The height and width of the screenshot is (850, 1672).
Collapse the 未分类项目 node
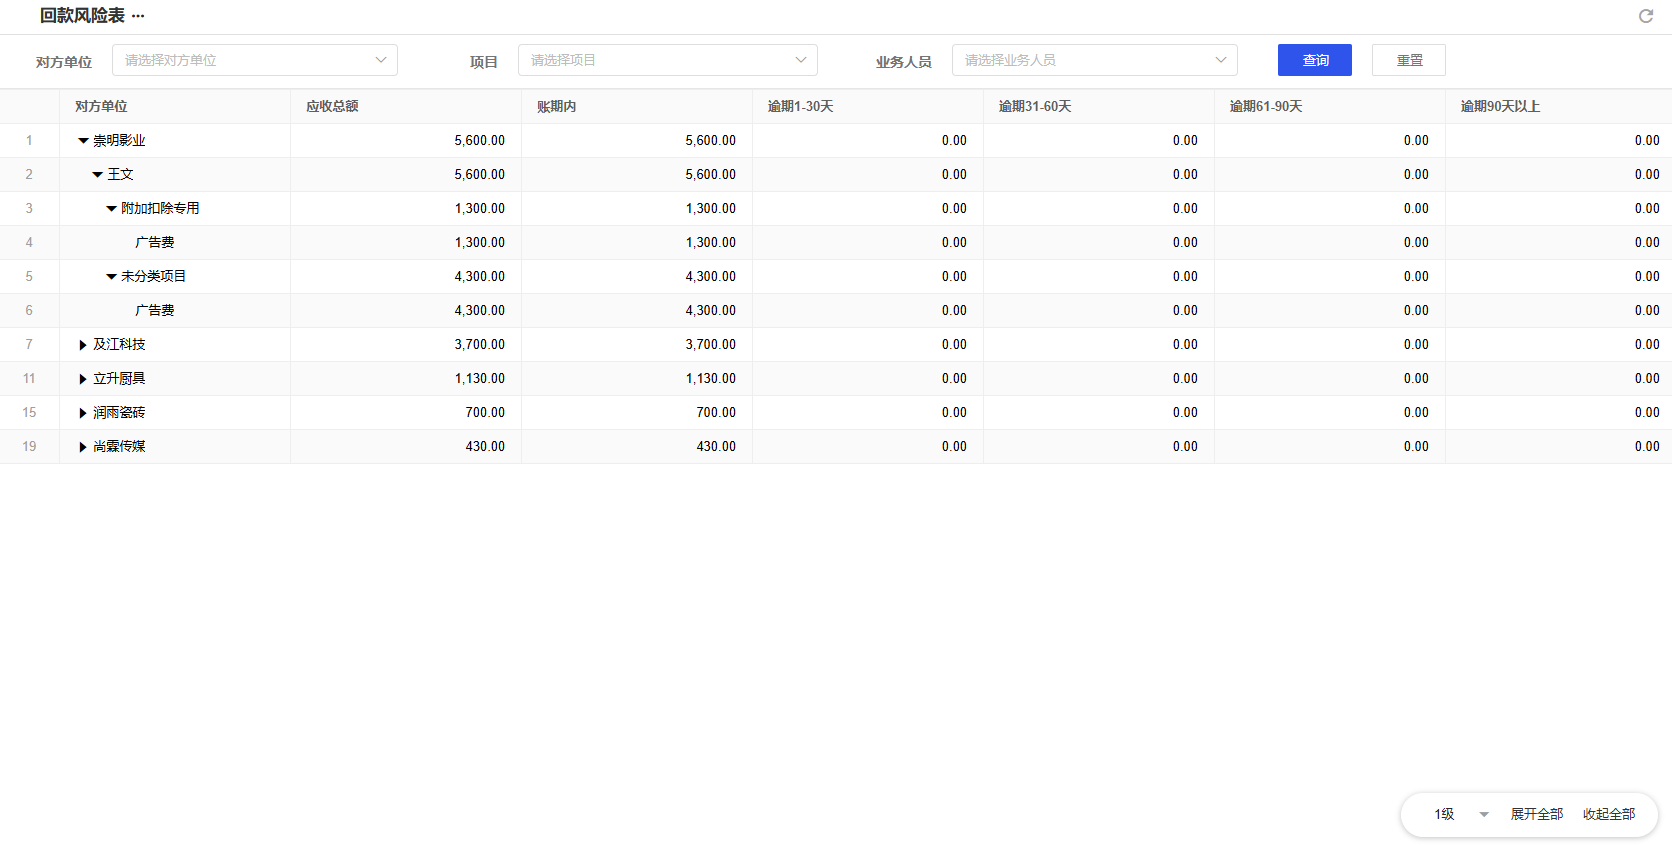(x=111, y=277)
